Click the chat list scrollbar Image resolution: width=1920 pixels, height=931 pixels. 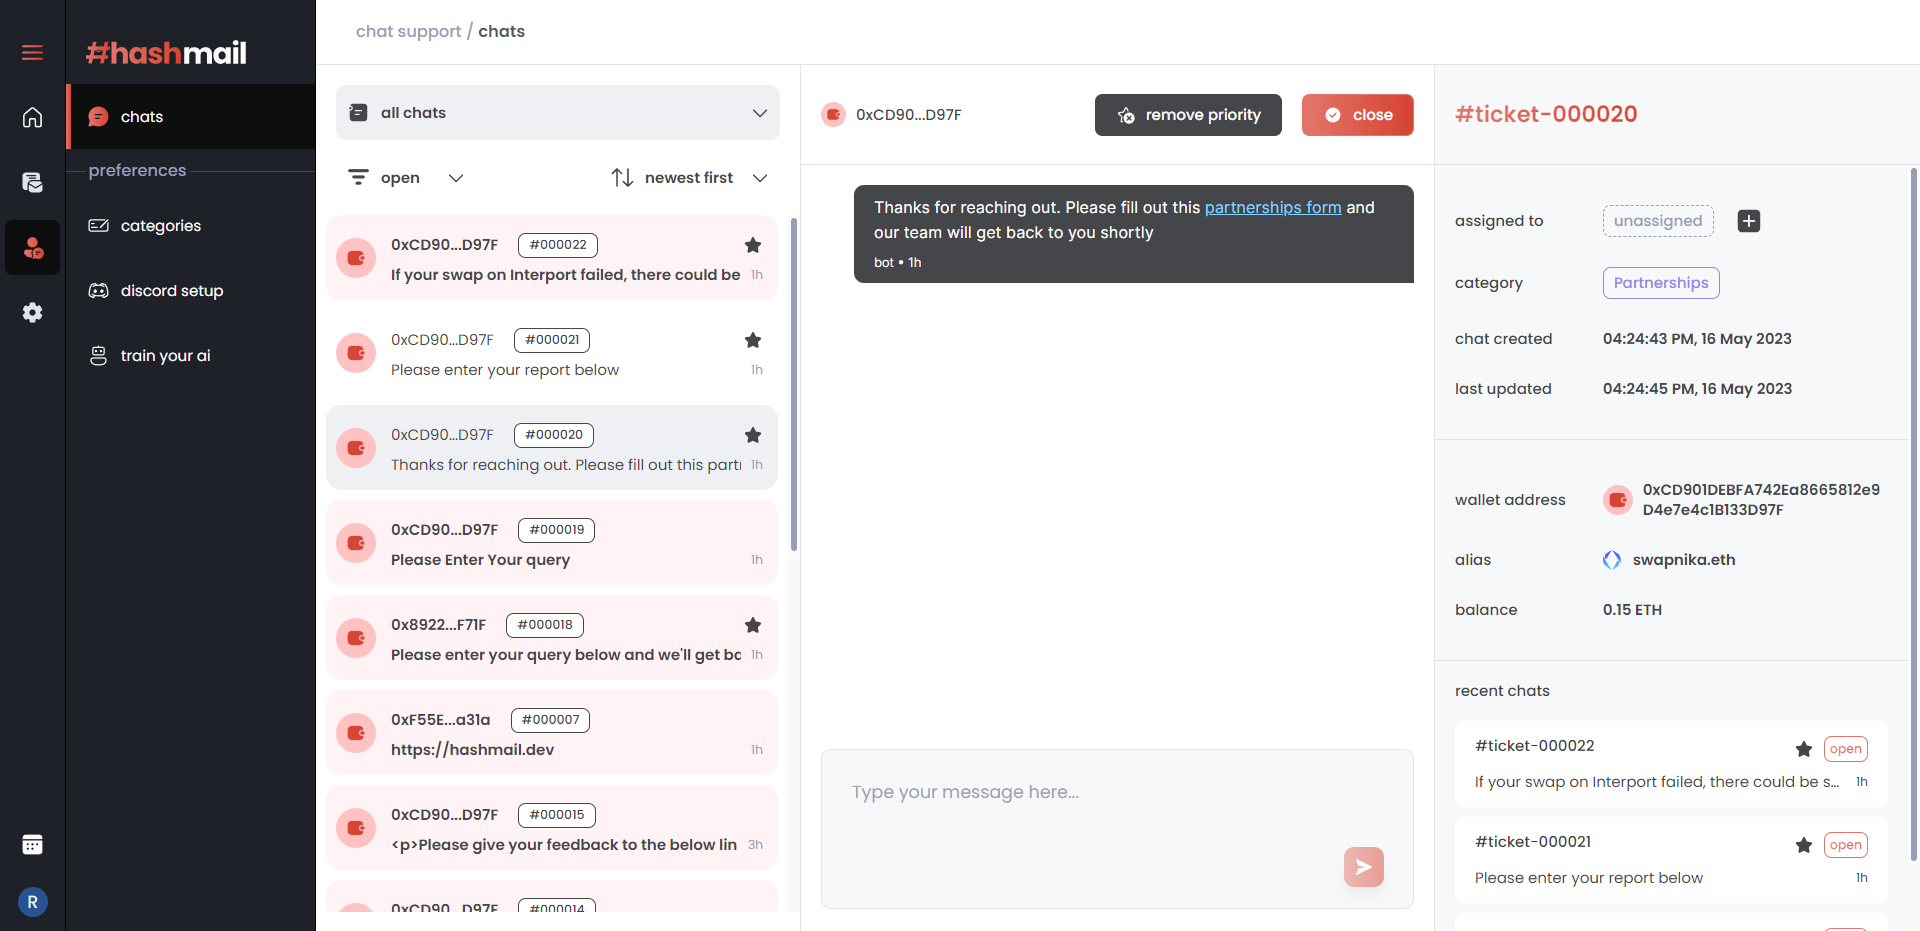click(x=794, y=385)
